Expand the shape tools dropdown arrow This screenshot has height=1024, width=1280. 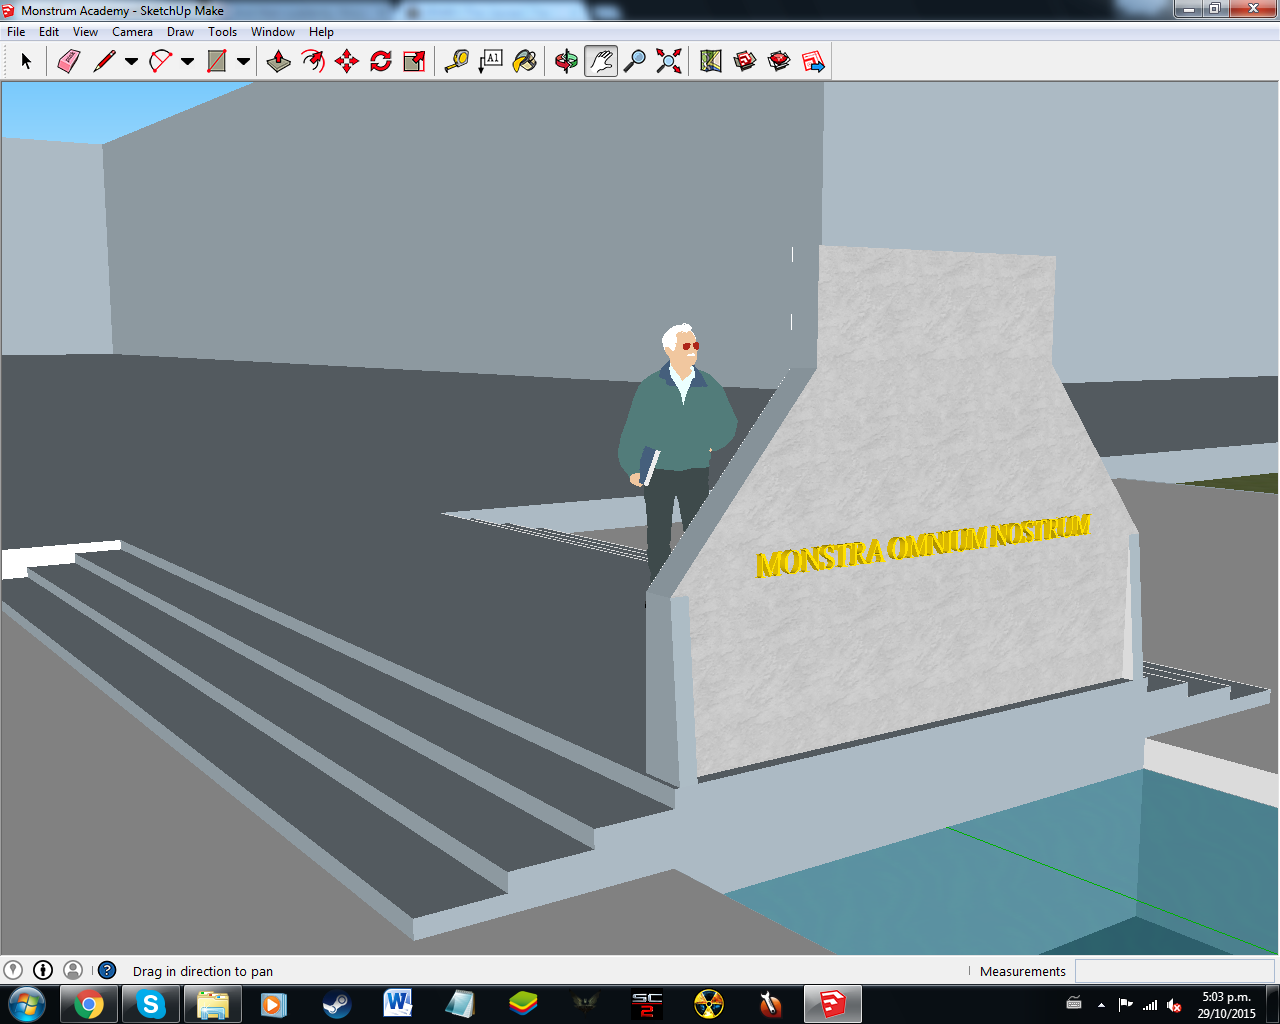243,62
